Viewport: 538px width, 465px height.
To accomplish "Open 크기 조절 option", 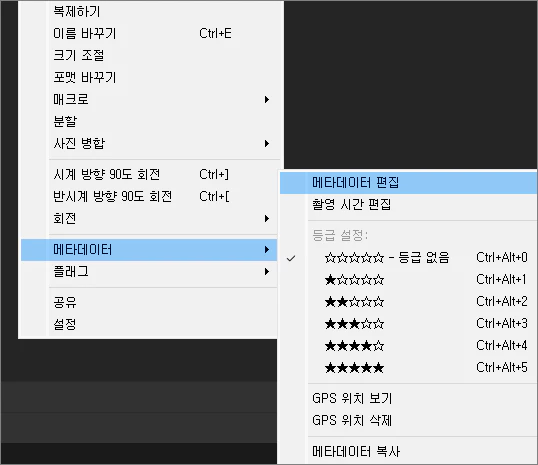I will [149, 55].
